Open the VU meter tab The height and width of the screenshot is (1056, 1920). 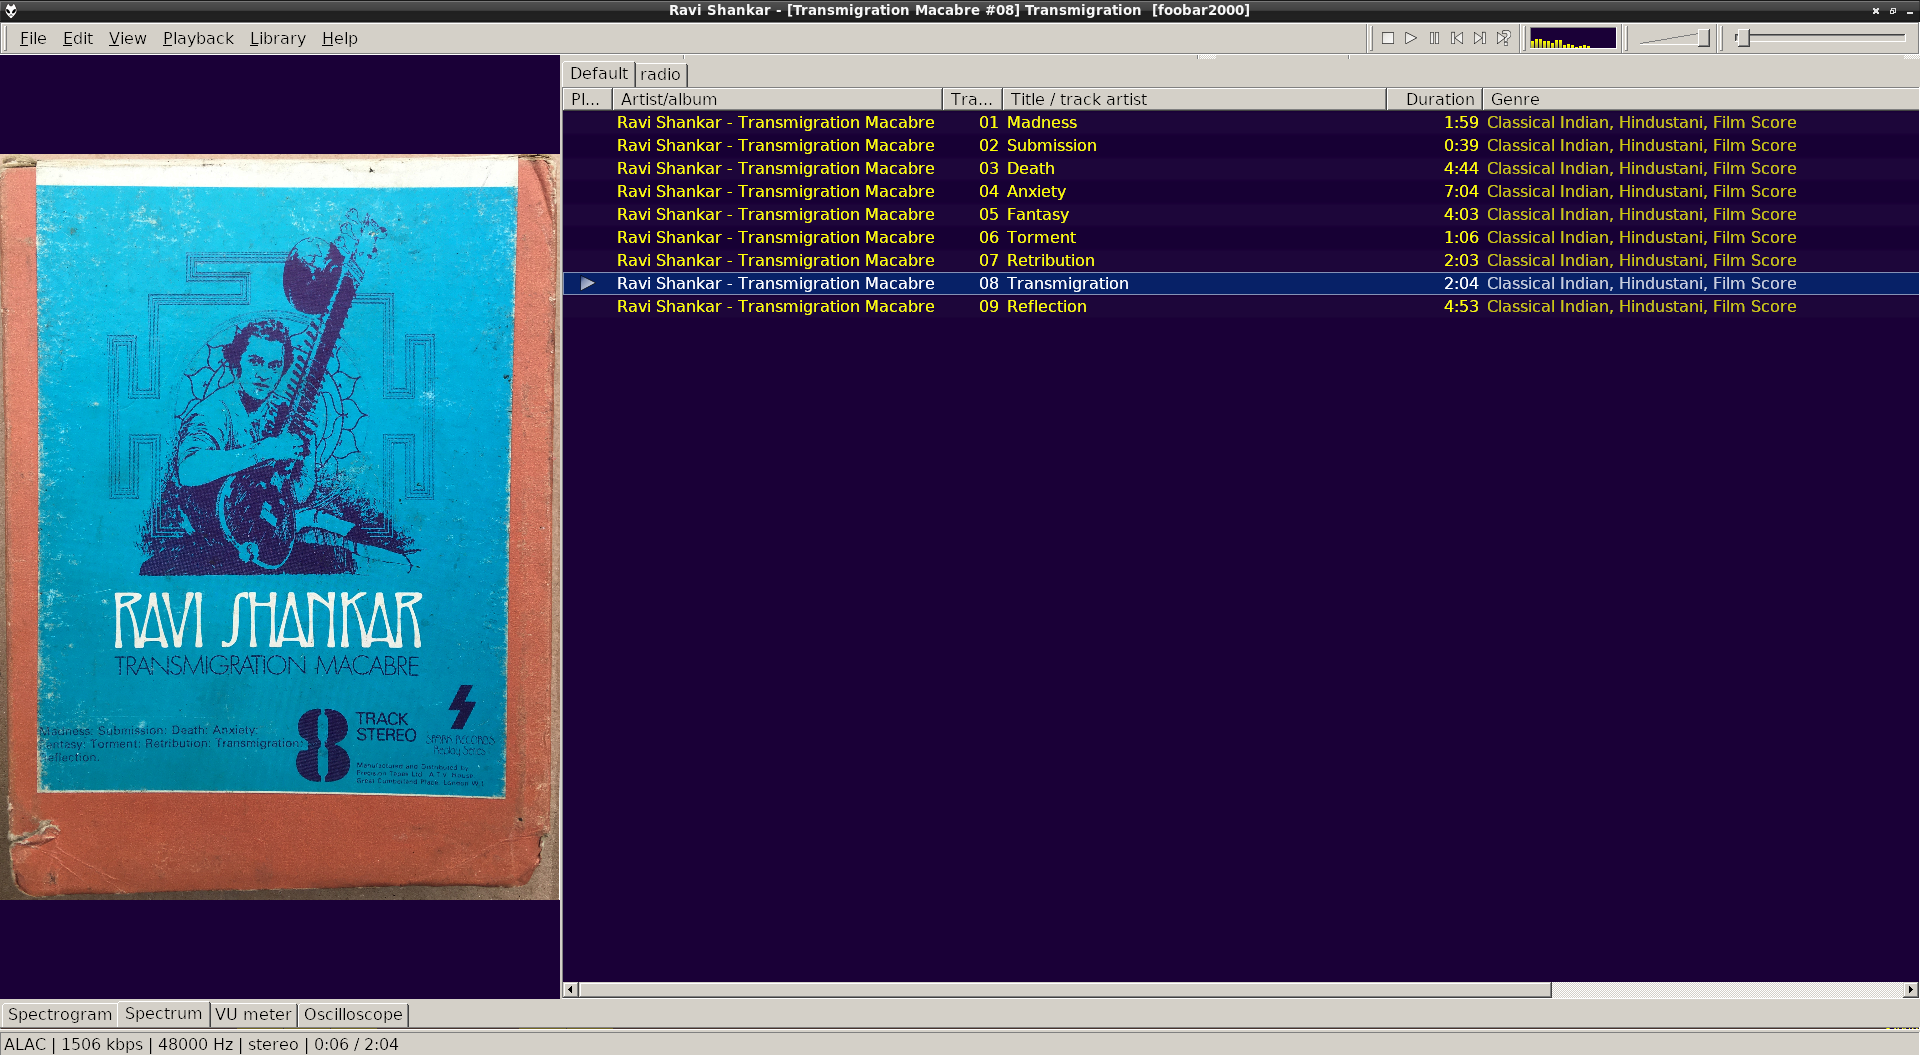click(253, 1014)
